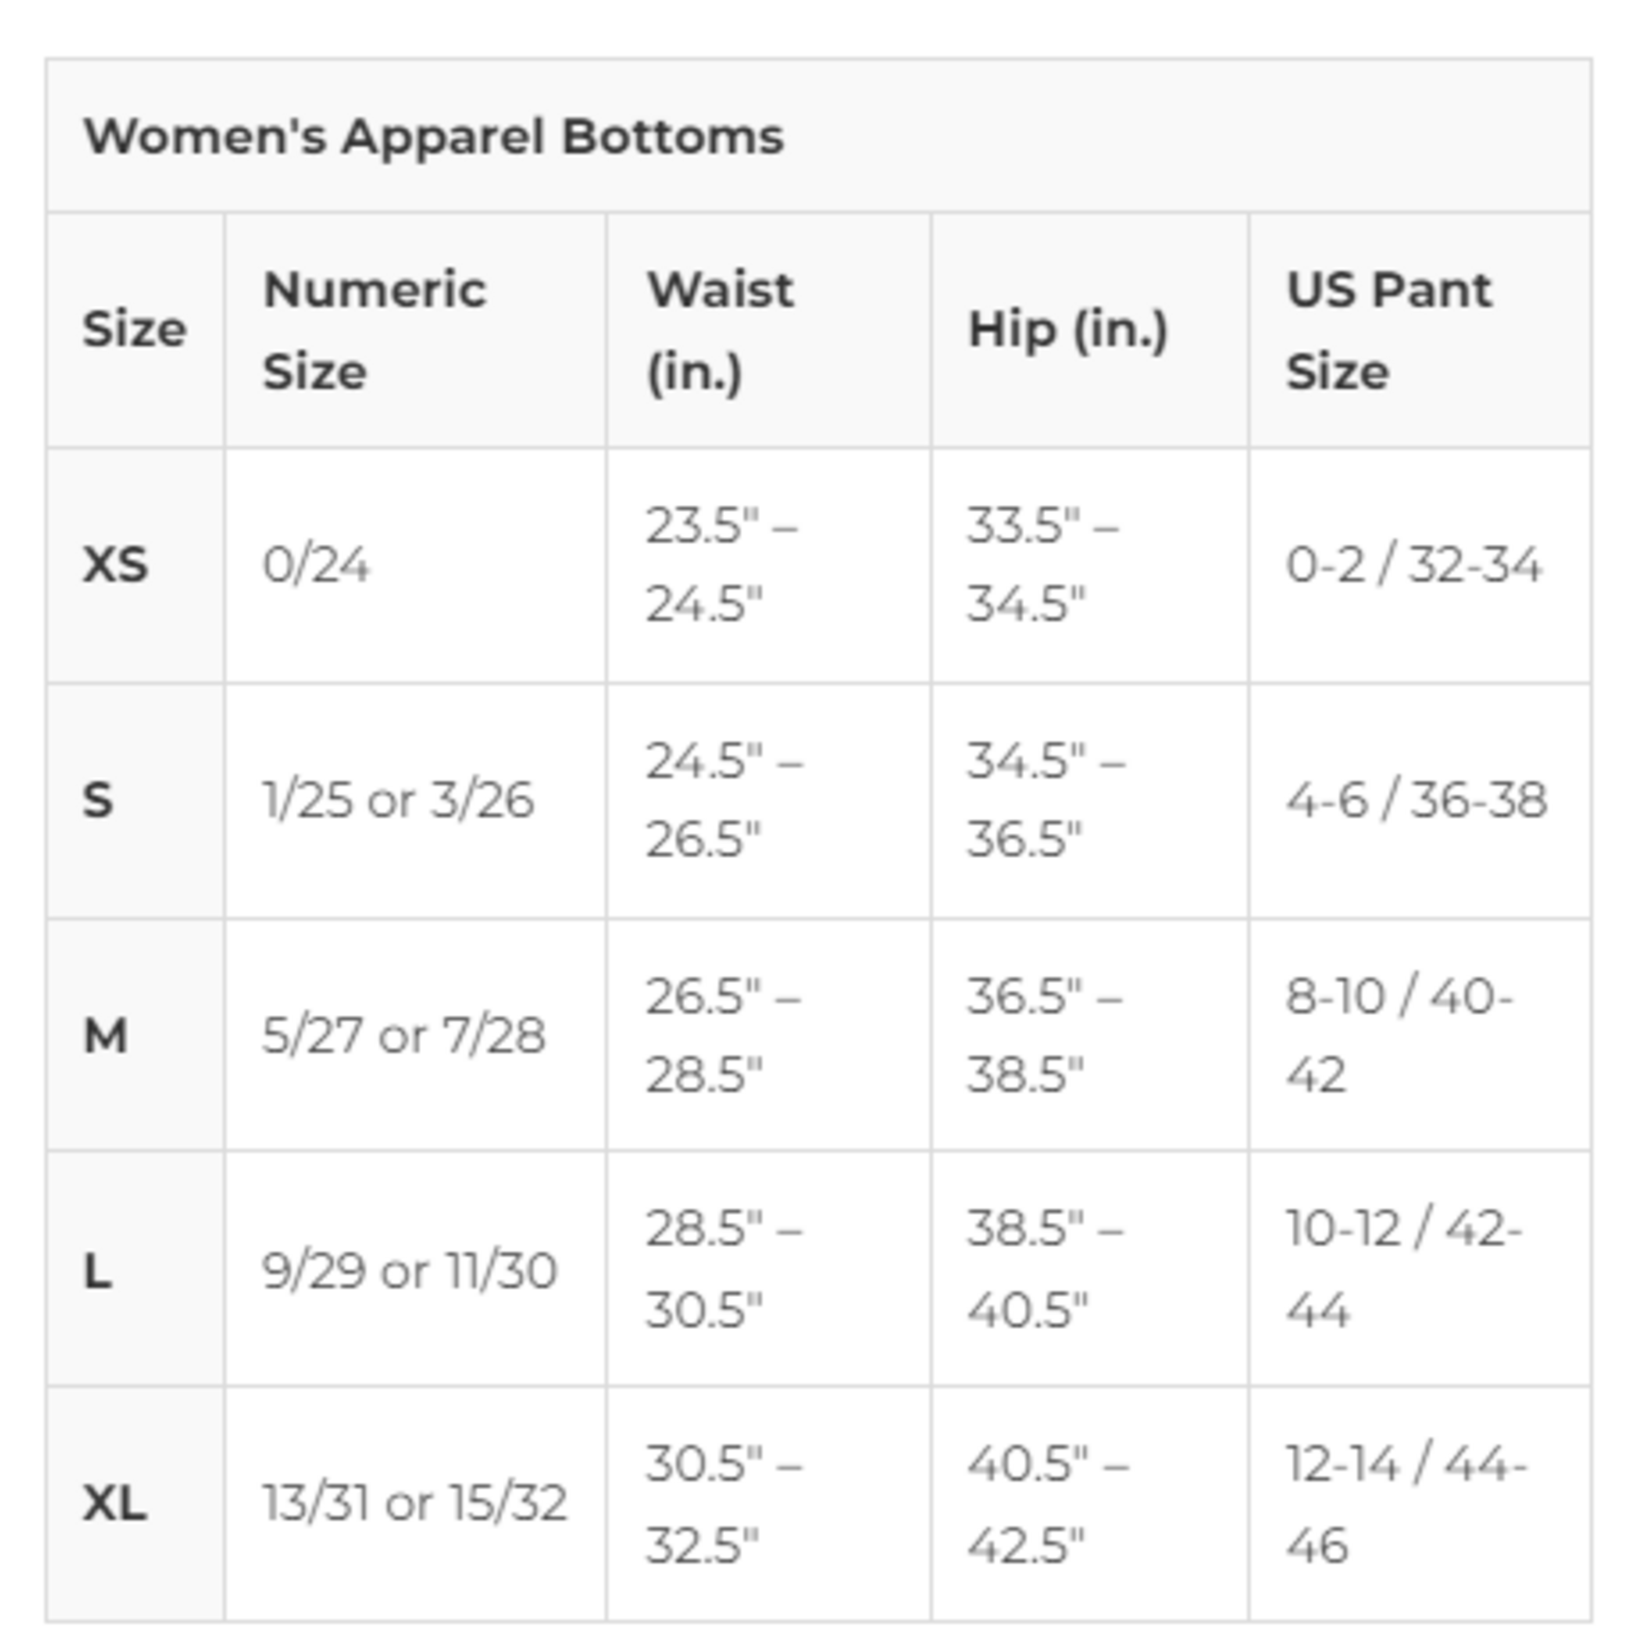
Task: Select the 12-14 / 44-46 pant size cell
Action: (1406, 1504)
